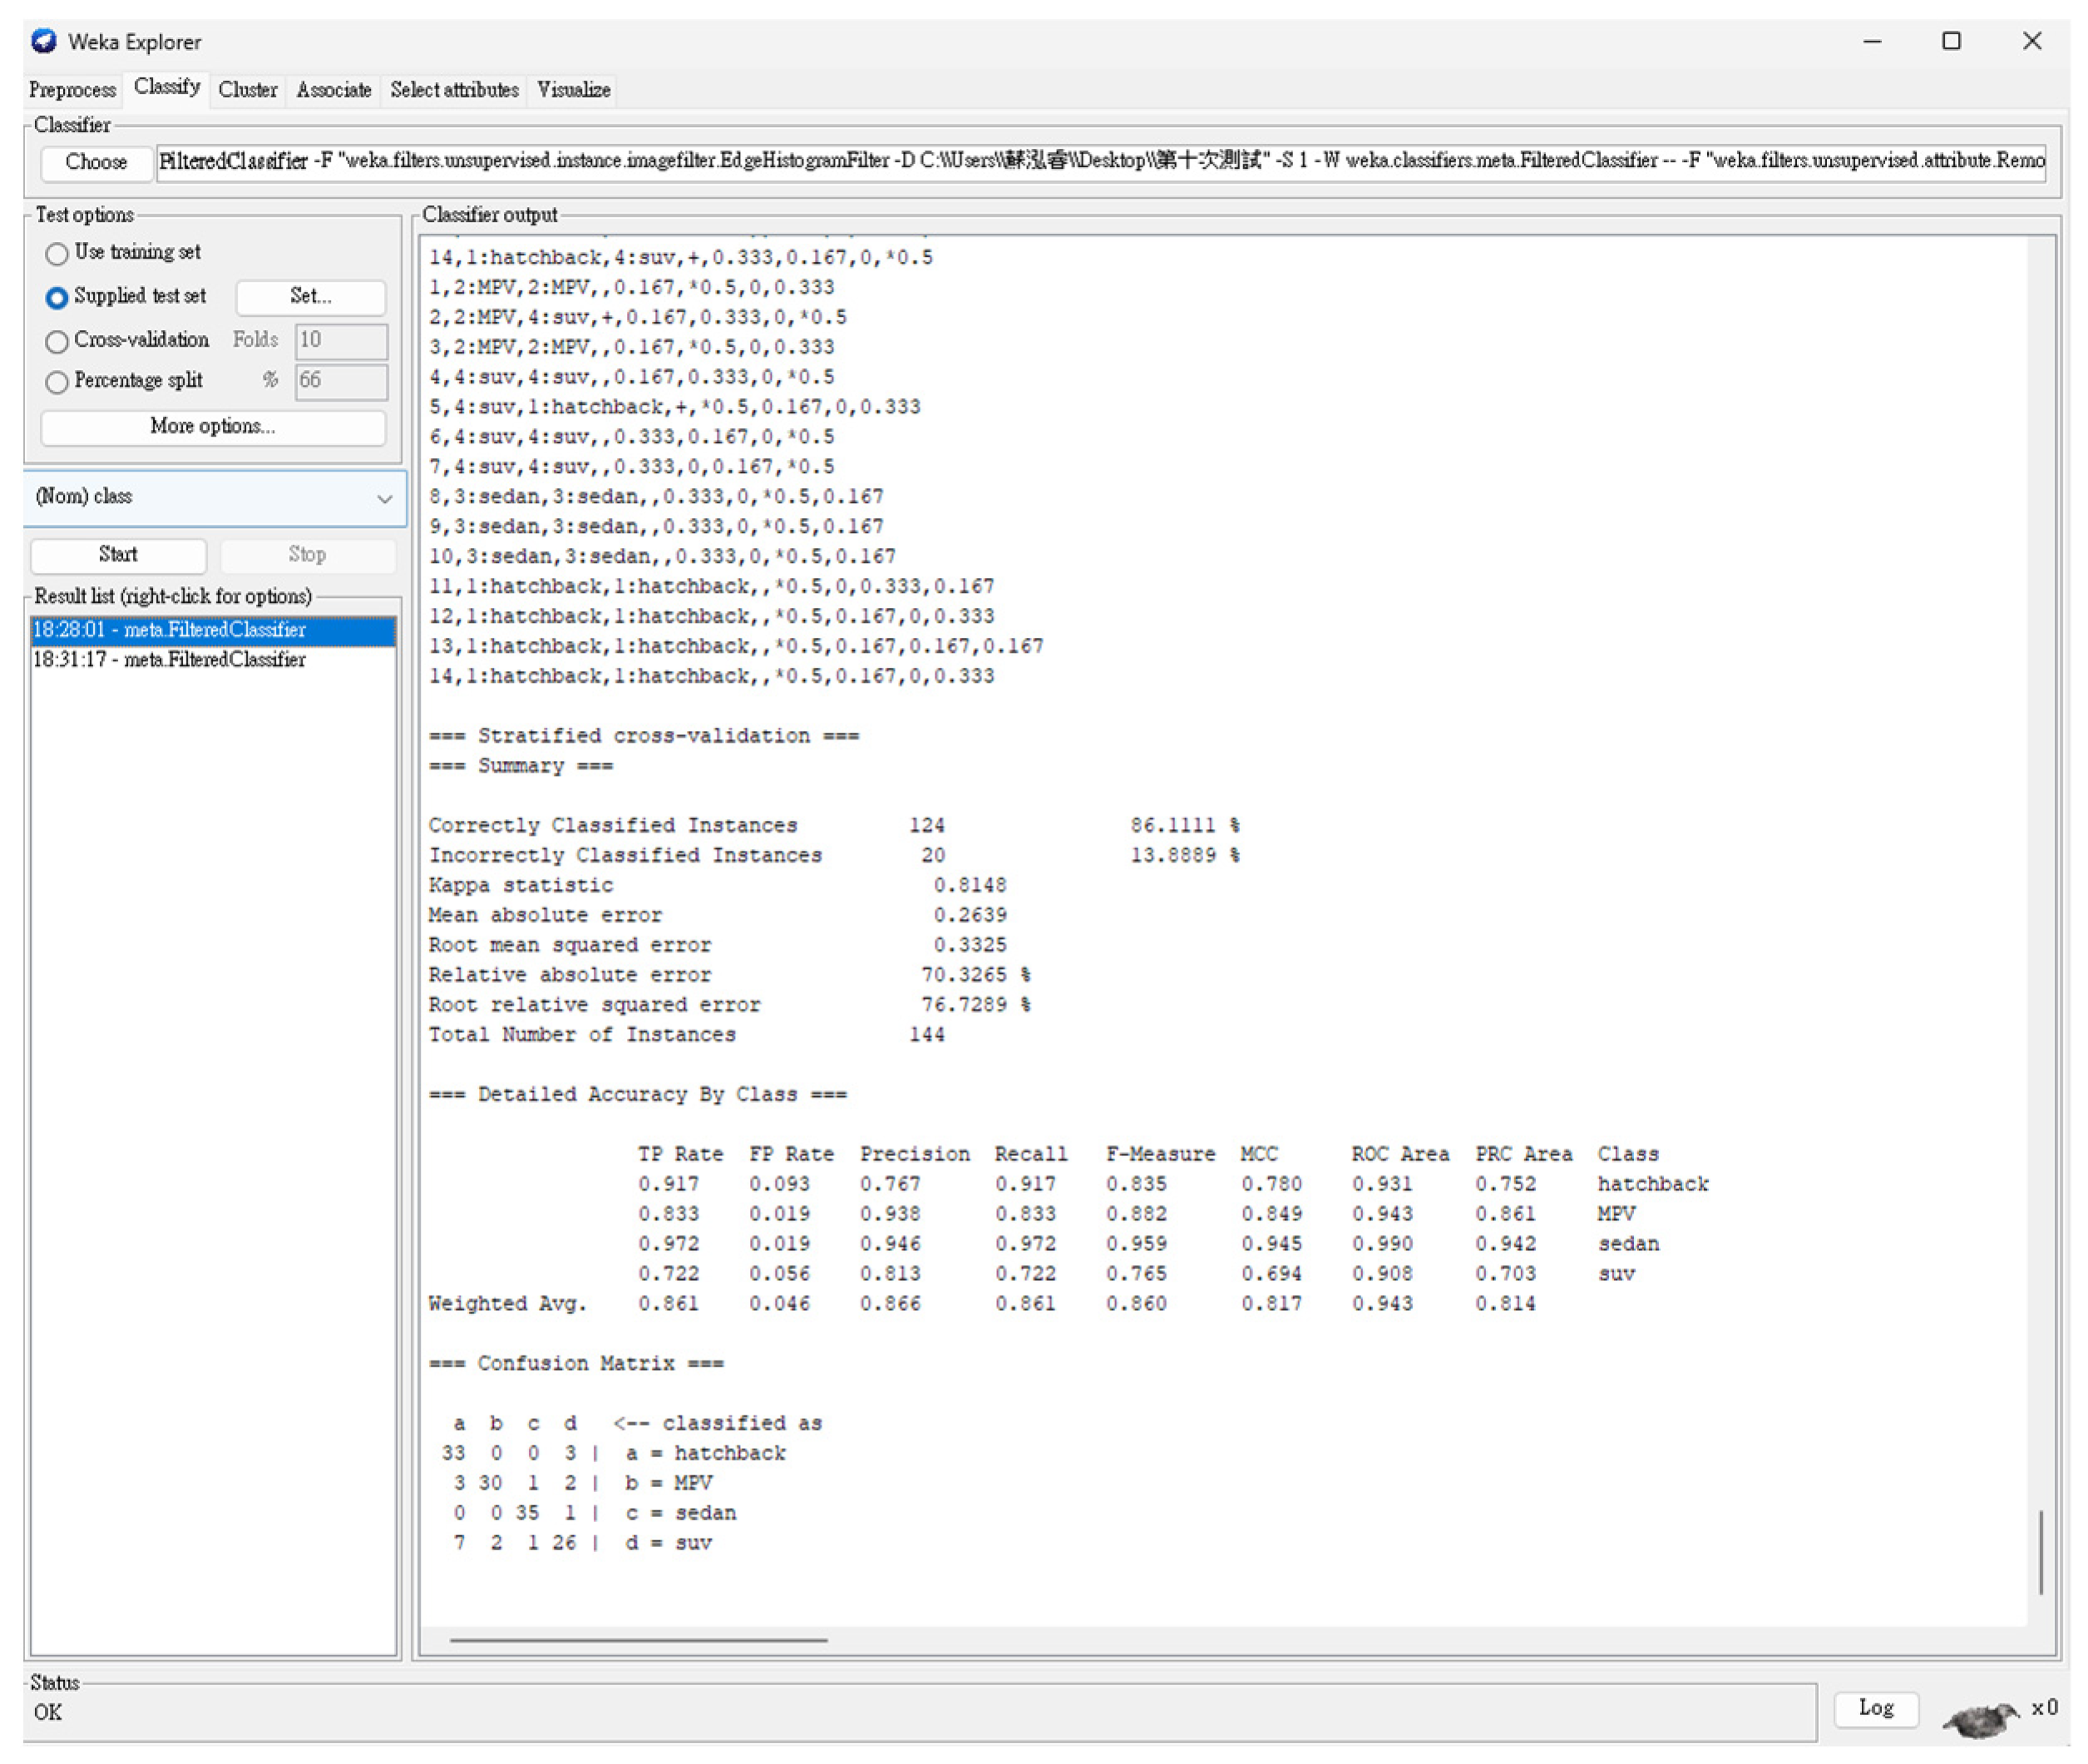This screenshot has height=1764, width=2088.
Task: Click the classifier output vertical scrollbar
Action: (2040, 1552)
